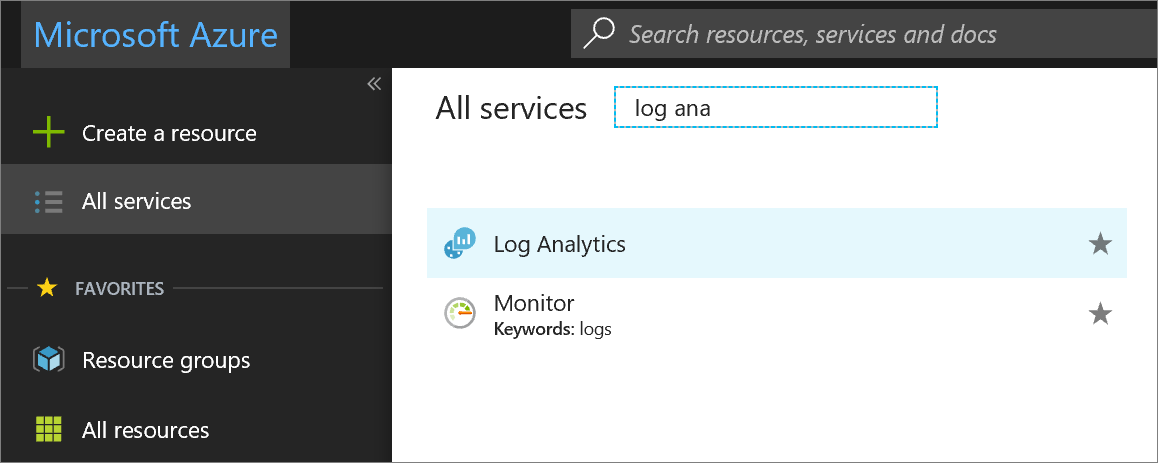Open the Monitor service result
This screenshot has width=1158, height=463.
point(534,303)
